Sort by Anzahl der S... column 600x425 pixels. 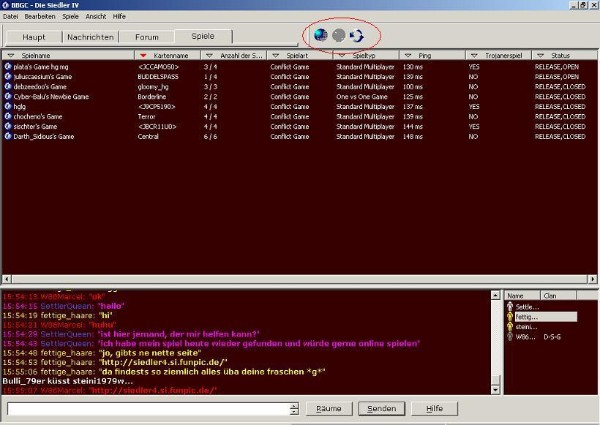(209, 56)
